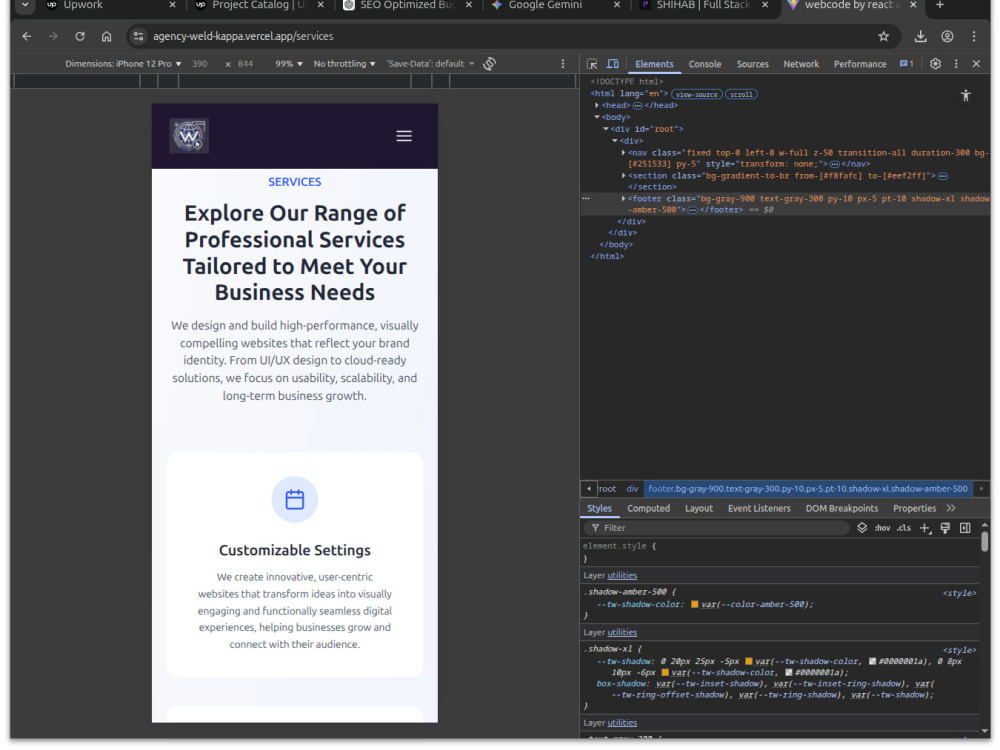Open the DOM Breakpoints tab

point(842,508)
